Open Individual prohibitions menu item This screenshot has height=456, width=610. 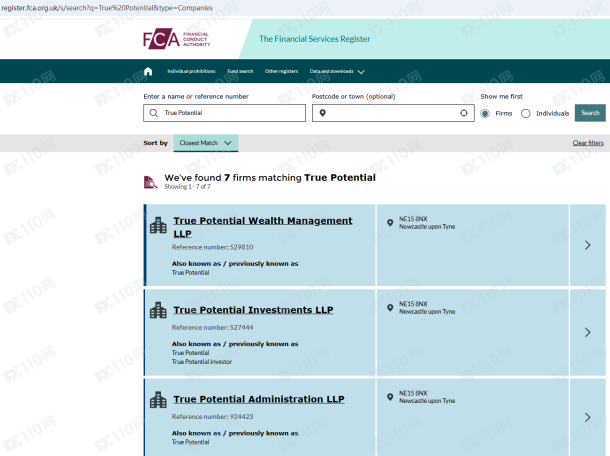point(191,71)
